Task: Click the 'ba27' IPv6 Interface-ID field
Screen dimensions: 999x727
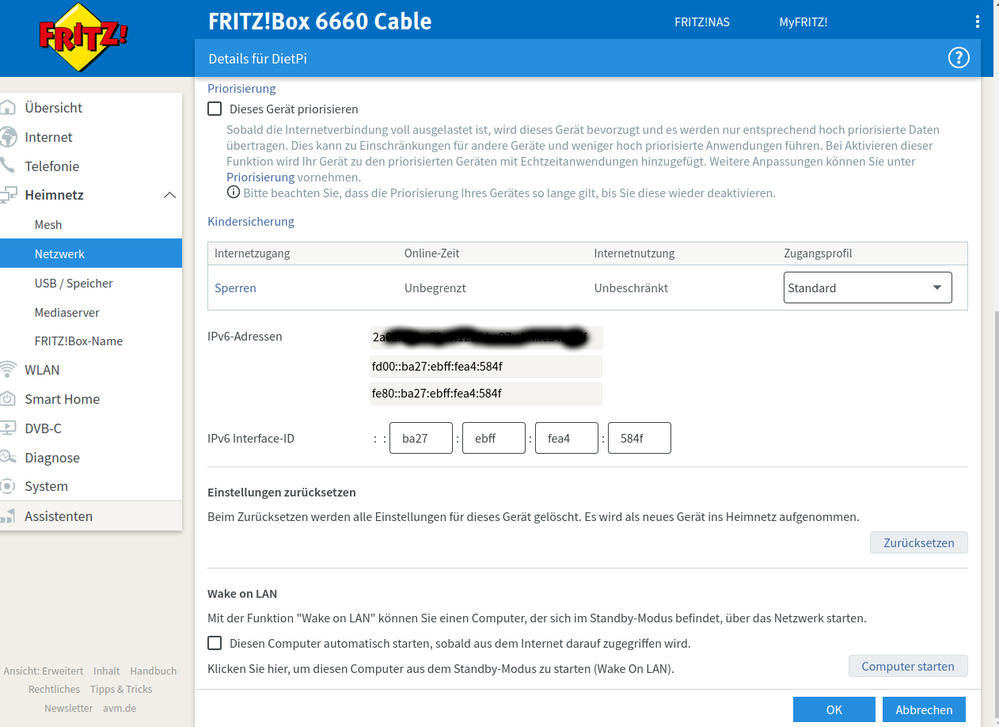Action: (420, 438)
